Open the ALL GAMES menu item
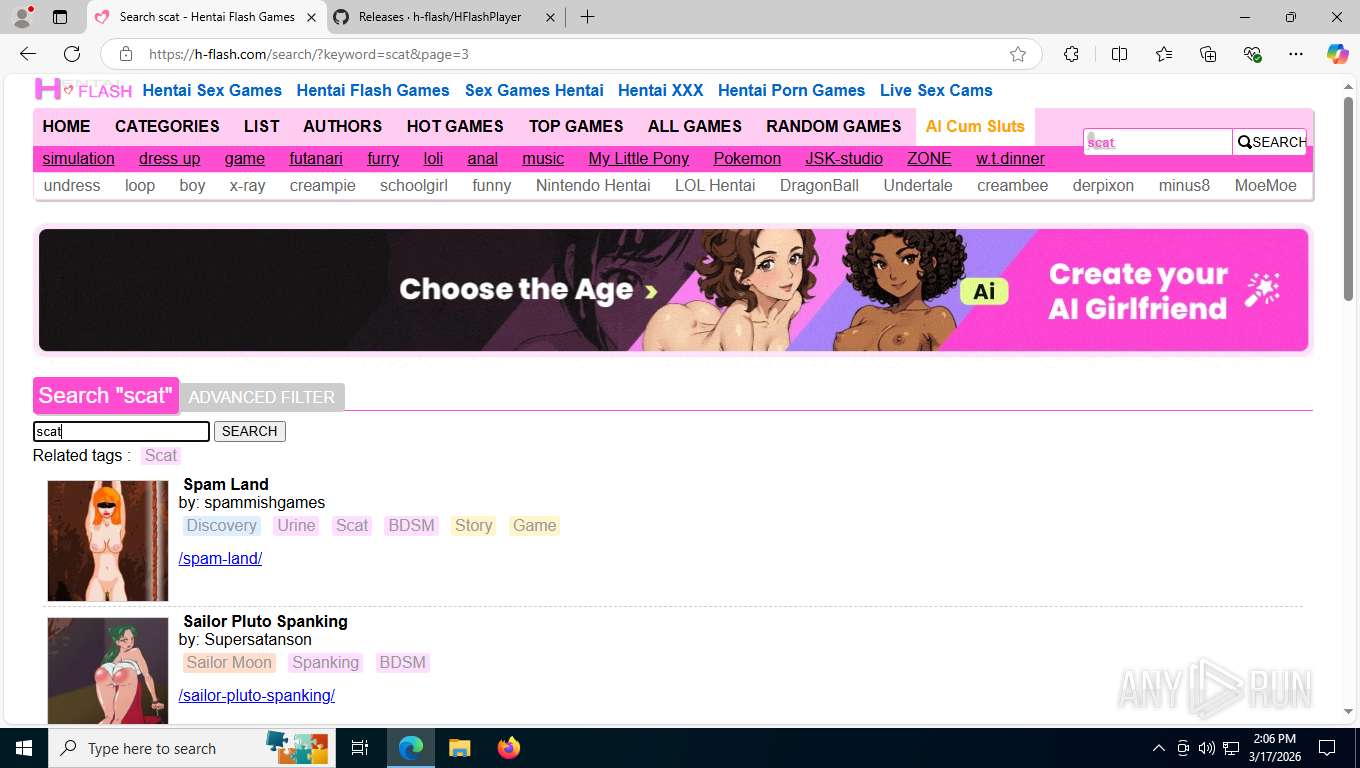 [x=695, y=126]
